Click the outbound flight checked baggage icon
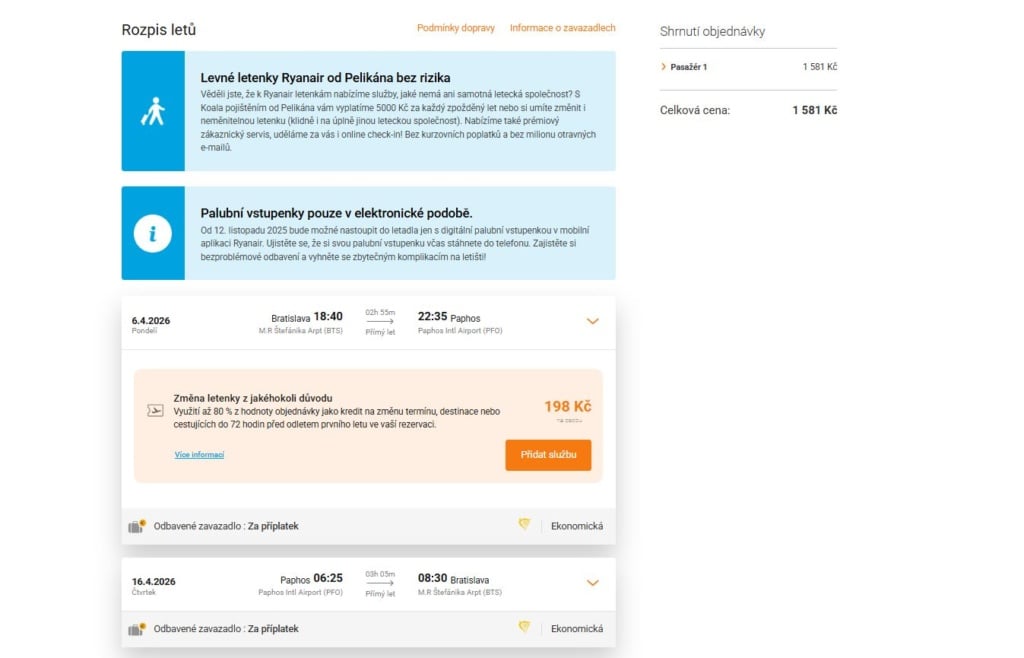Image resolution: width=1024 pixels, height=658 pixels. [x=137, y=526]
